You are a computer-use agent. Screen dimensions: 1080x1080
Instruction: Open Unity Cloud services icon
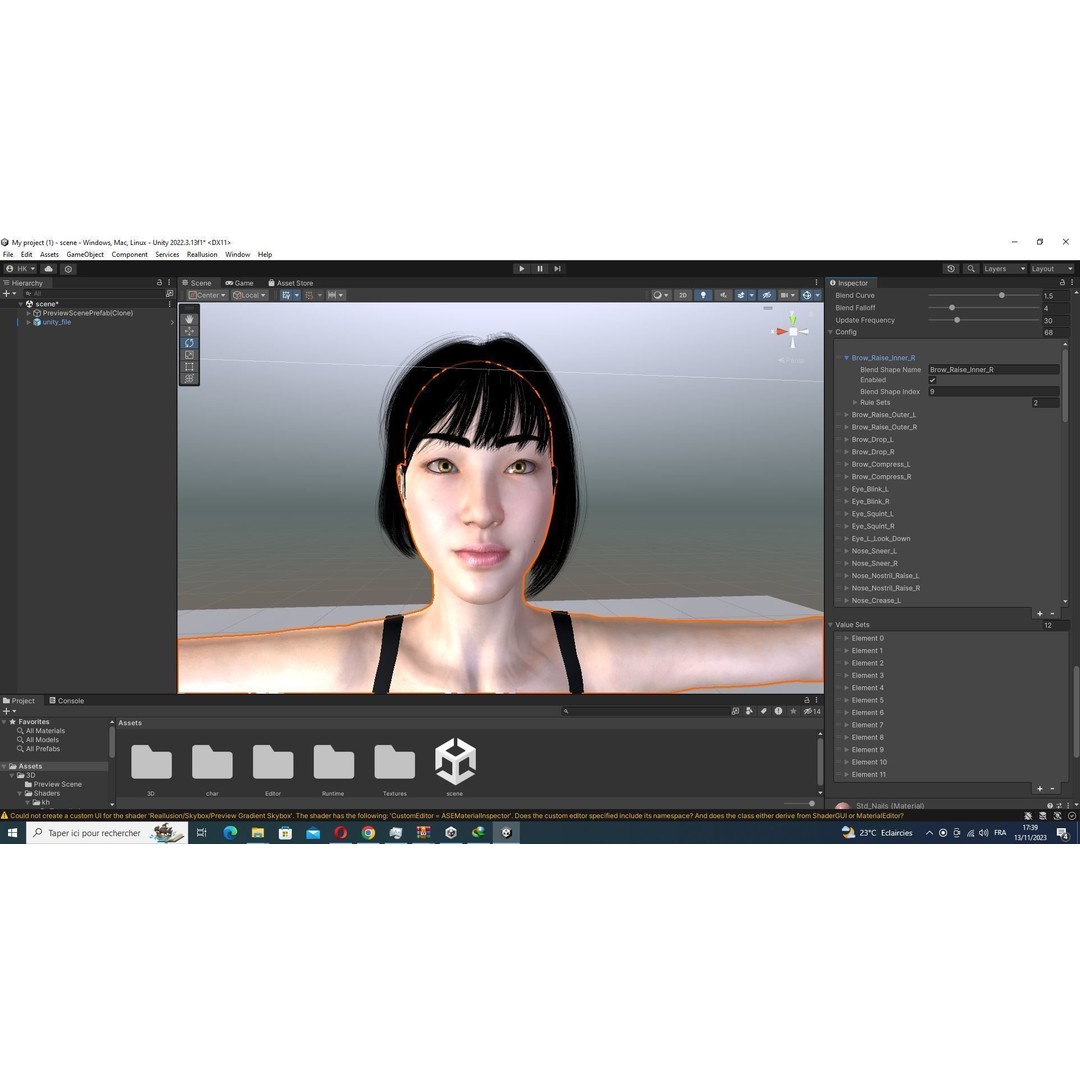[48, 269]
